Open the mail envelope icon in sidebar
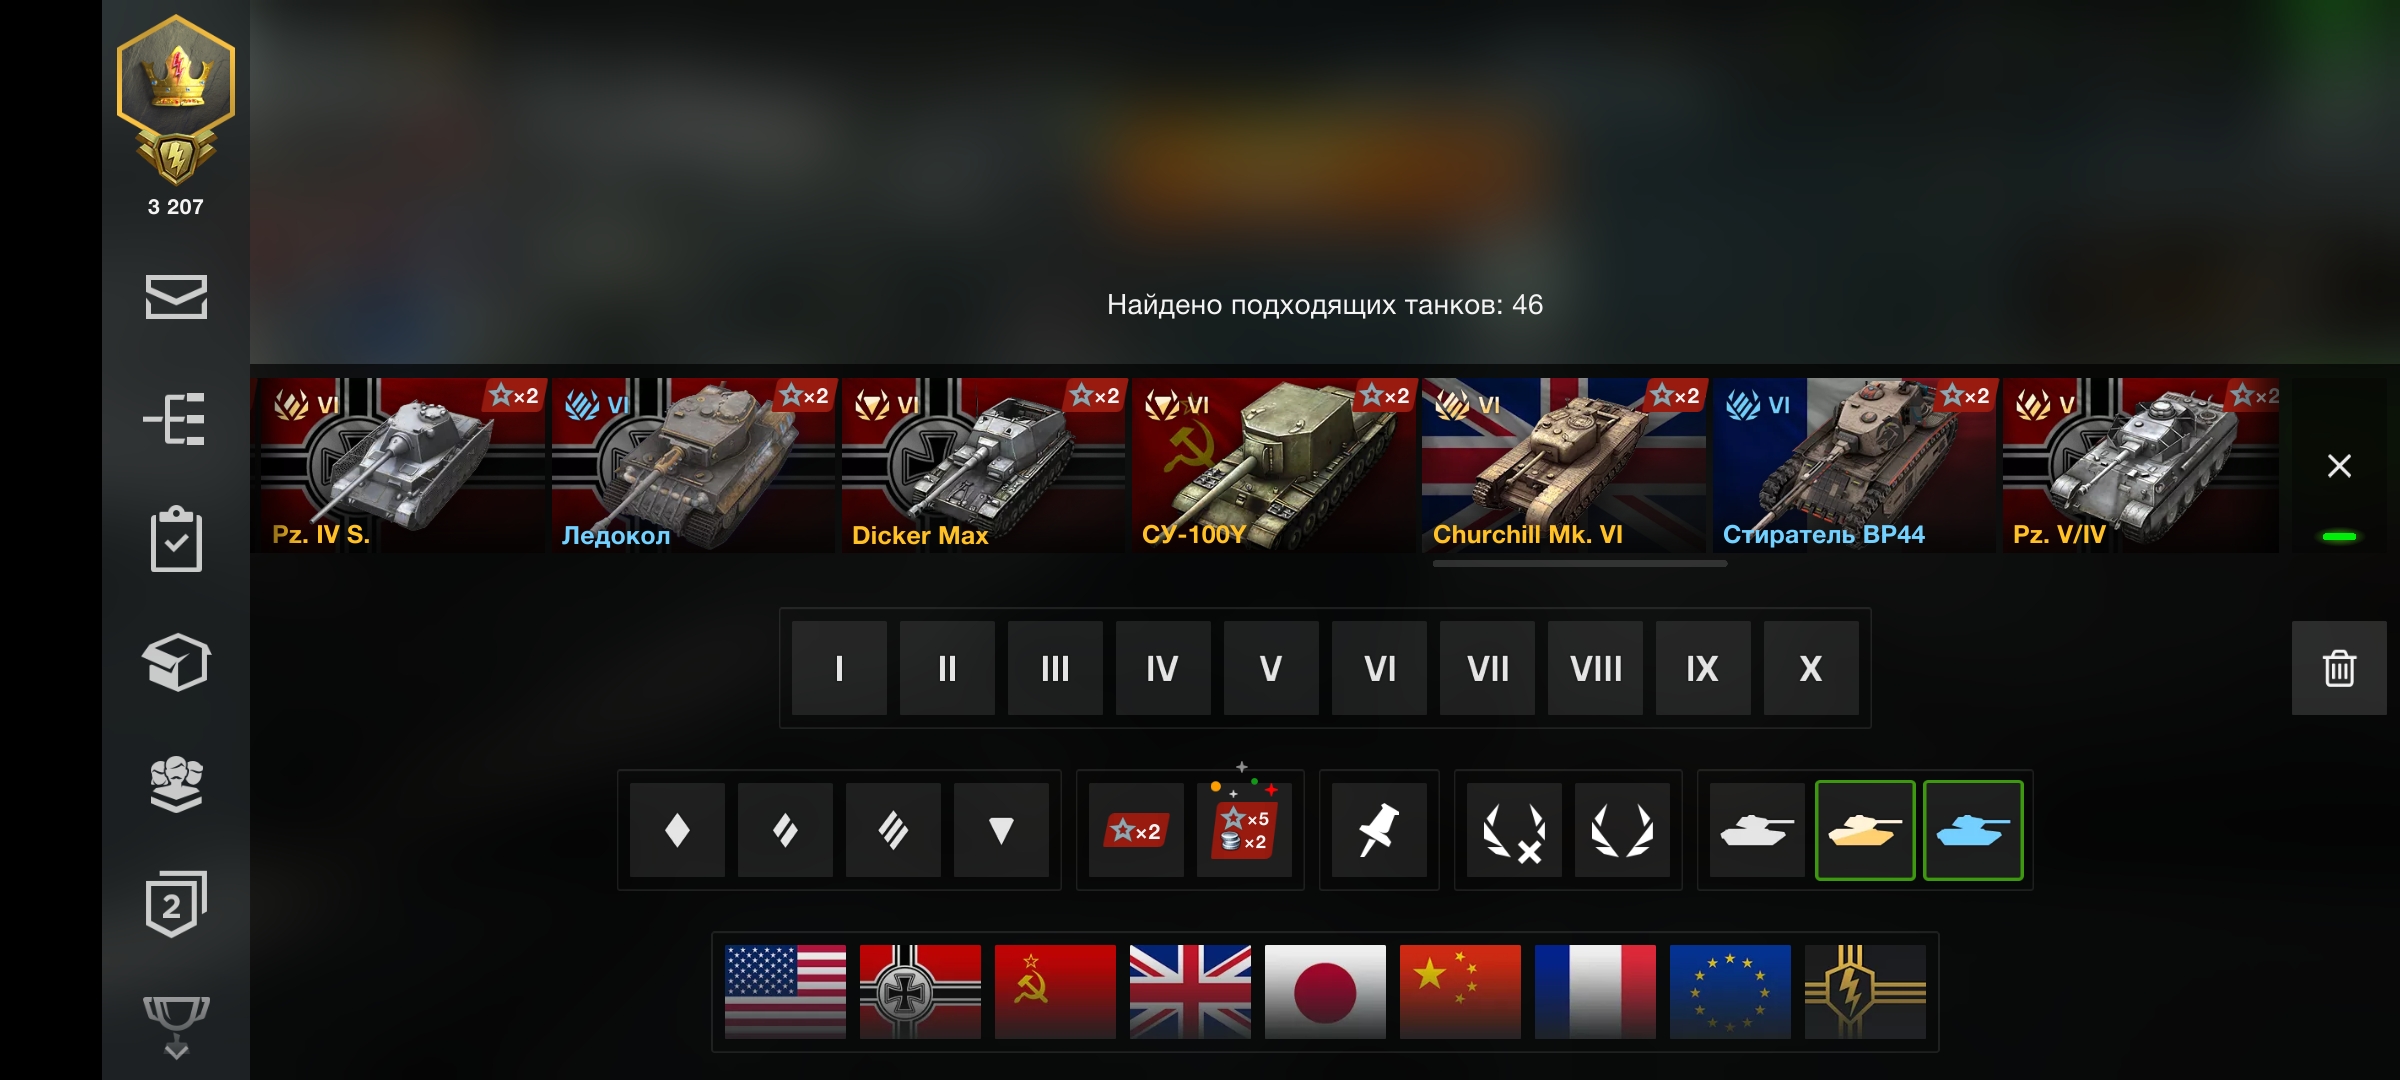Viewport: 2400px width, 1080px height. [x=176, y=296]
